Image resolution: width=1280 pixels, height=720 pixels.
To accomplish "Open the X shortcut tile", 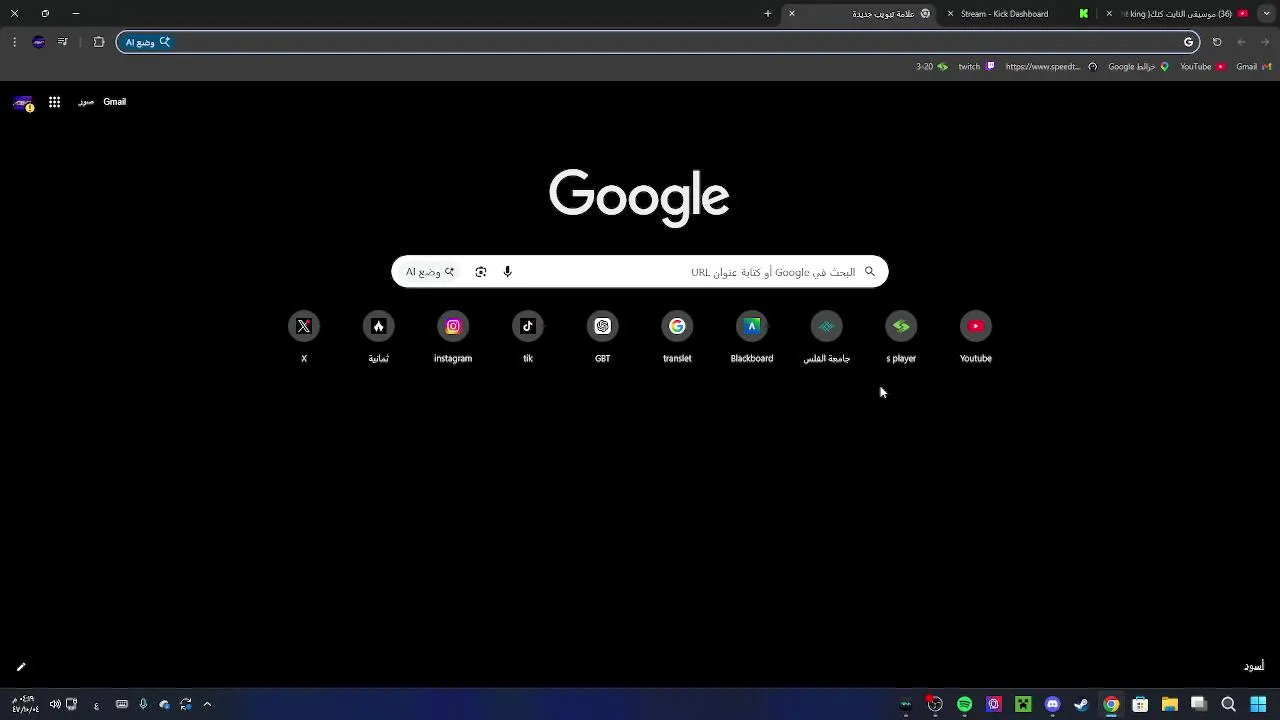I will point(304,338).
